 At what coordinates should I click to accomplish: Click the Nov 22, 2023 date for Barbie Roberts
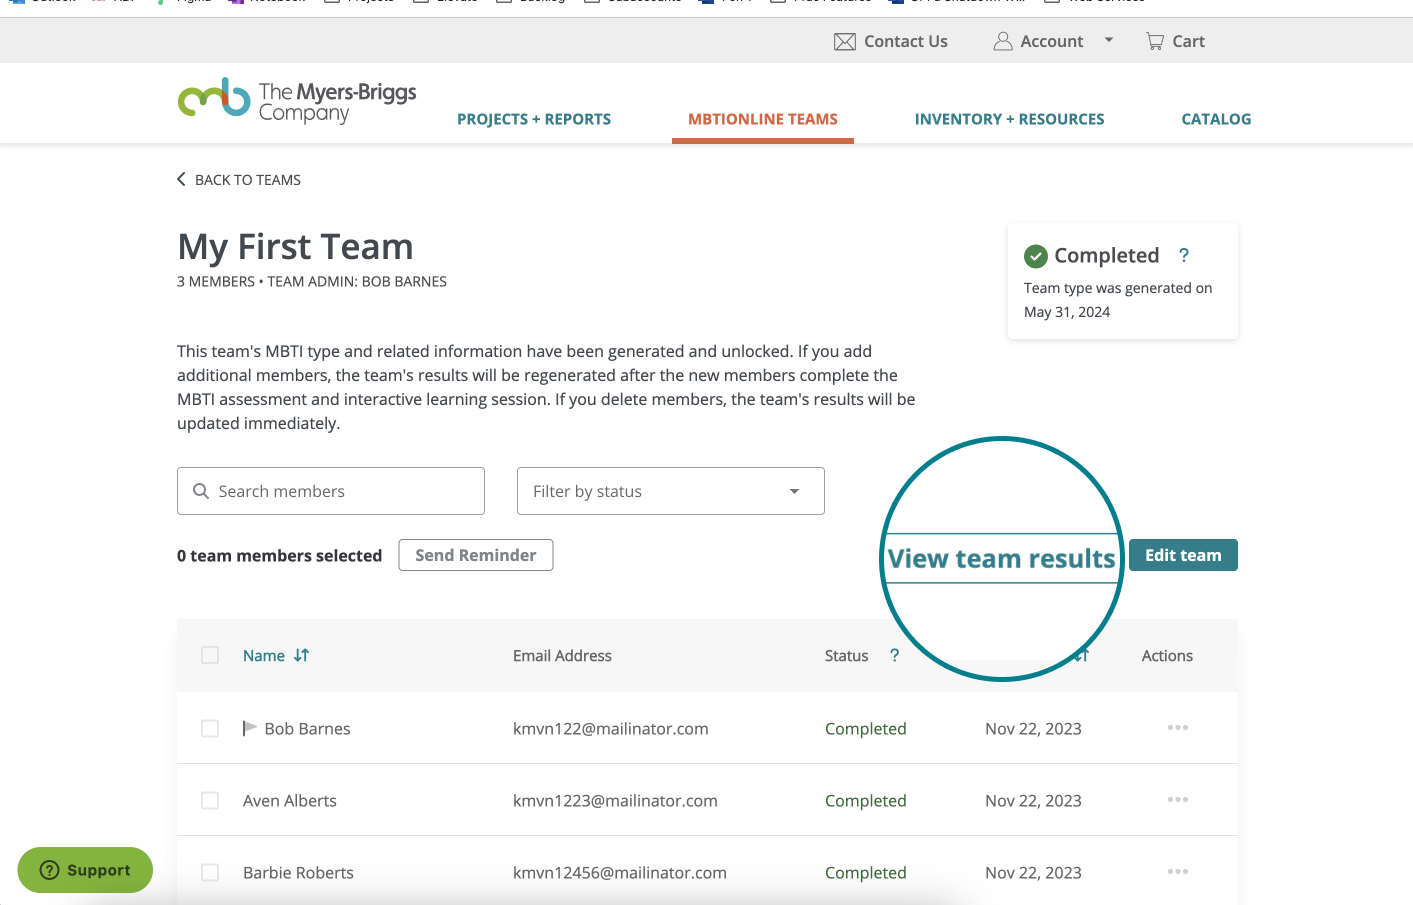pyautogui.click(x=1033, y=873)
